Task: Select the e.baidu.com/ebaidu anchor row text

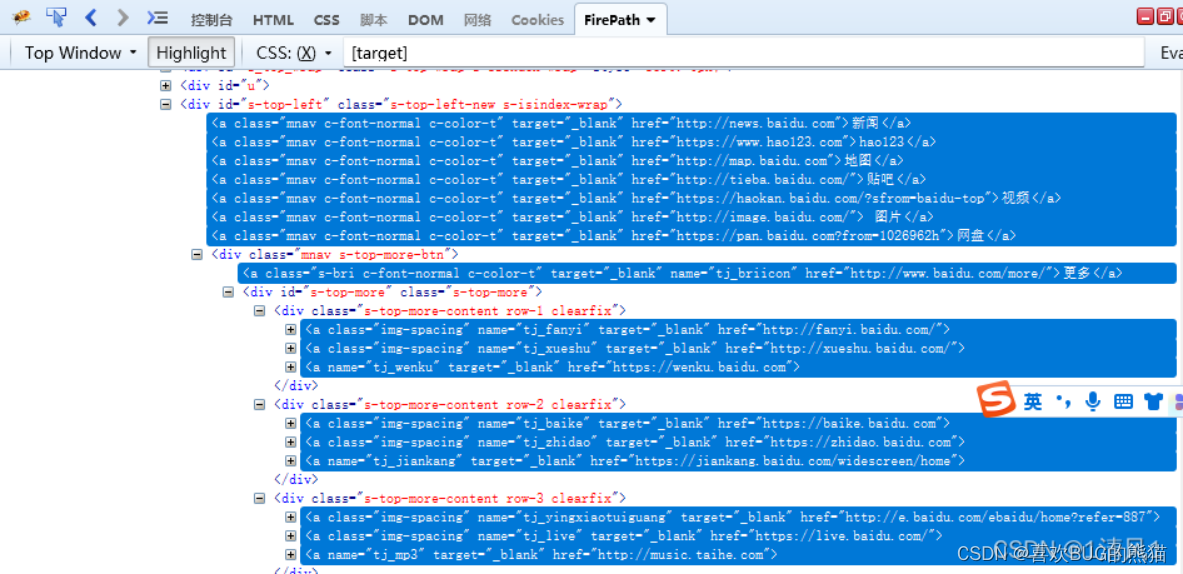Action: coord(733,517)
